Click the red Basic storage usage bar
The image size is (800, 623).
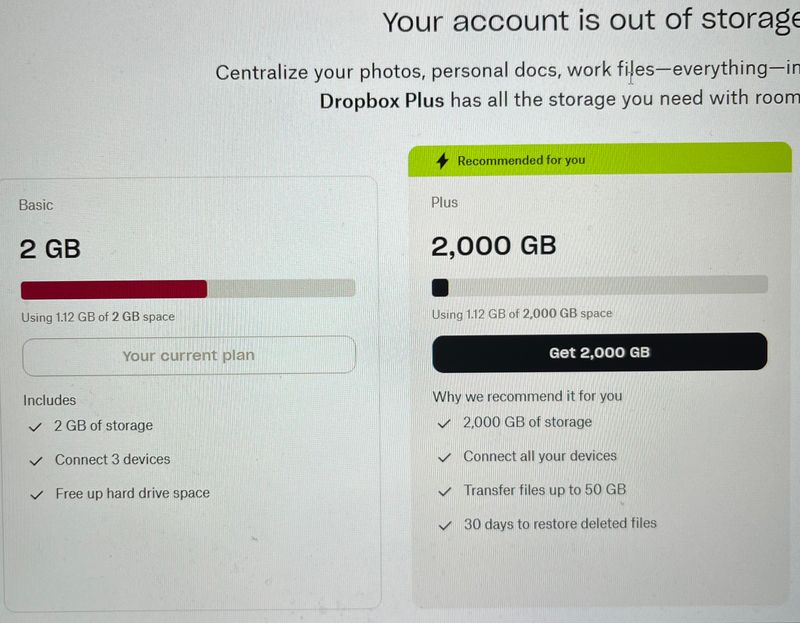pyautogui.click(x=114, y=289)
